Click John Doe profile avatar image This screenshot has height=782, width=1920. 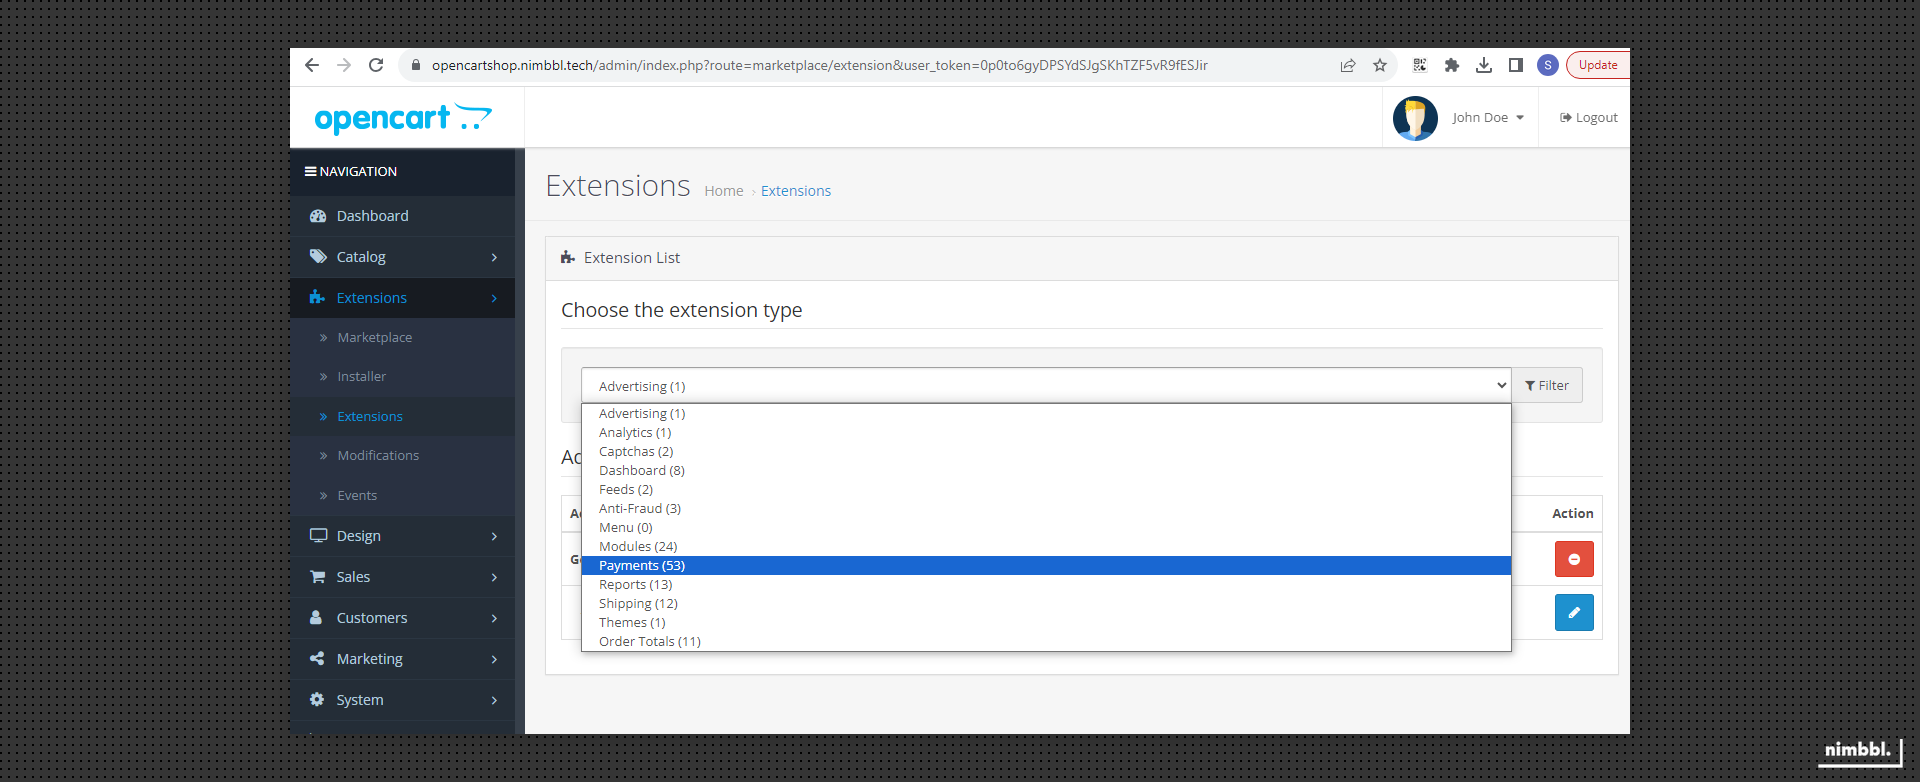pyautogui.click(x=1415, y=118)
